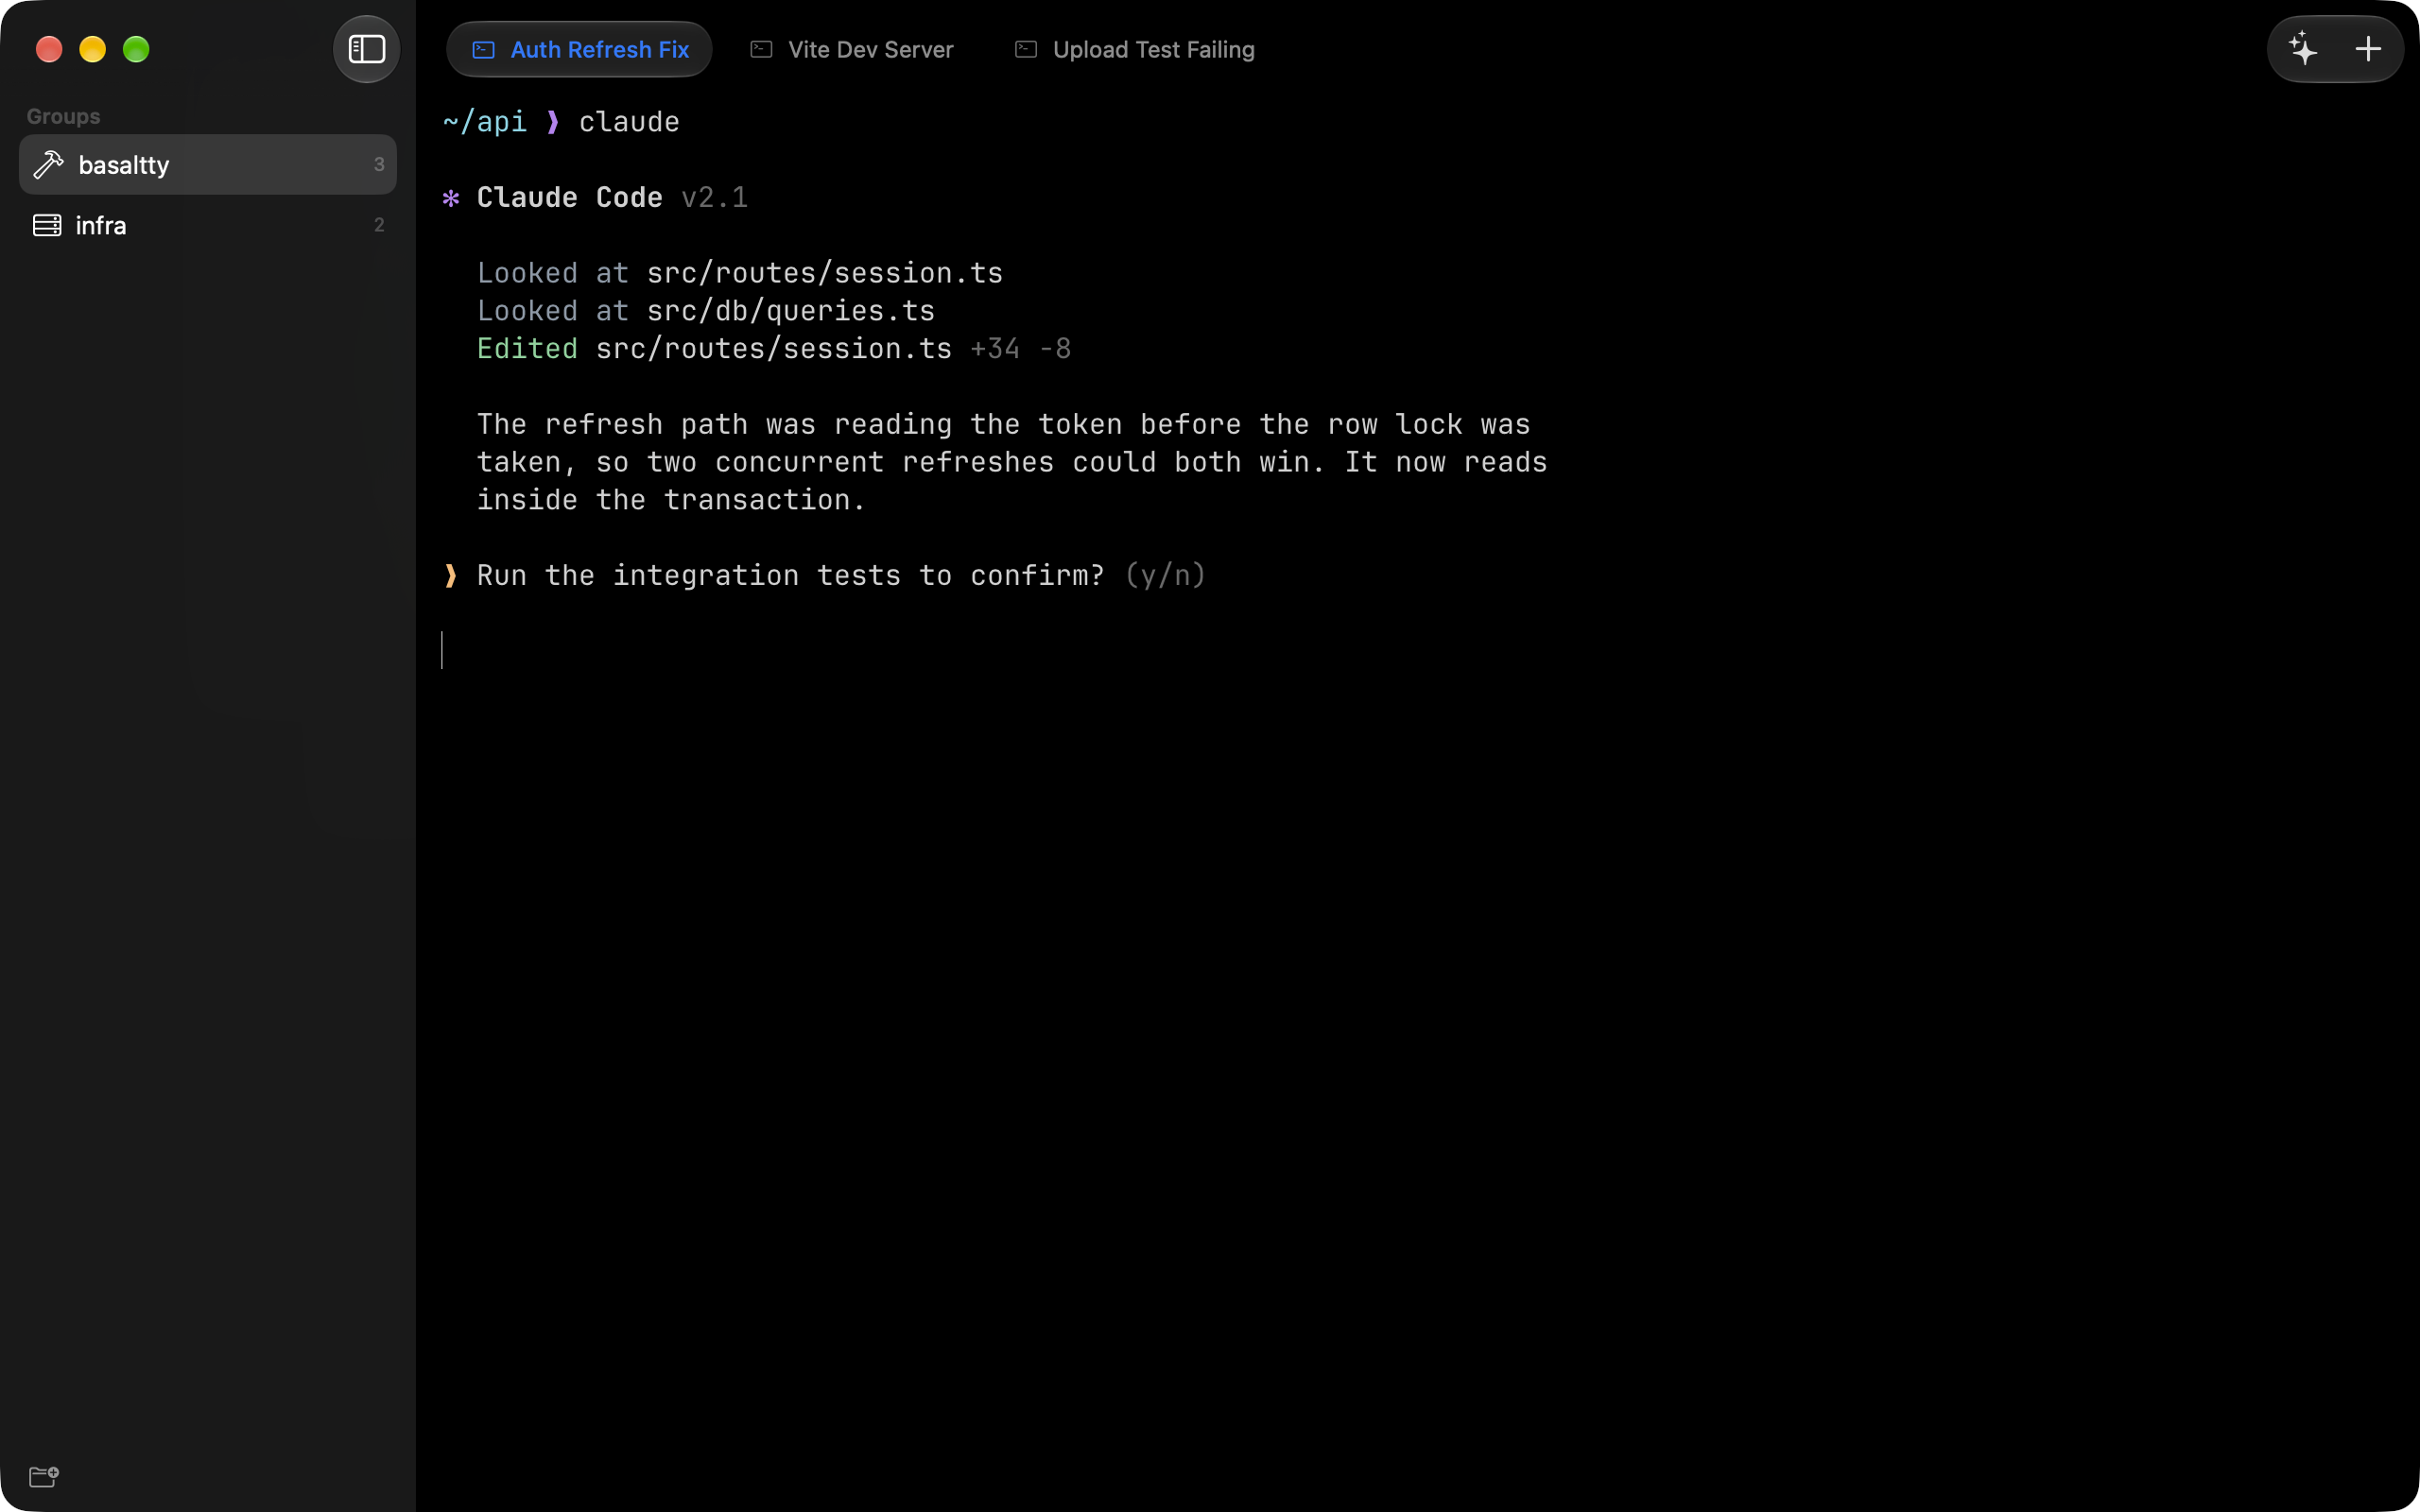Click the +34 -8 diff stats
Image resolution: width=2420 pixels, height=1512 pixels.
click(1020, 349)
